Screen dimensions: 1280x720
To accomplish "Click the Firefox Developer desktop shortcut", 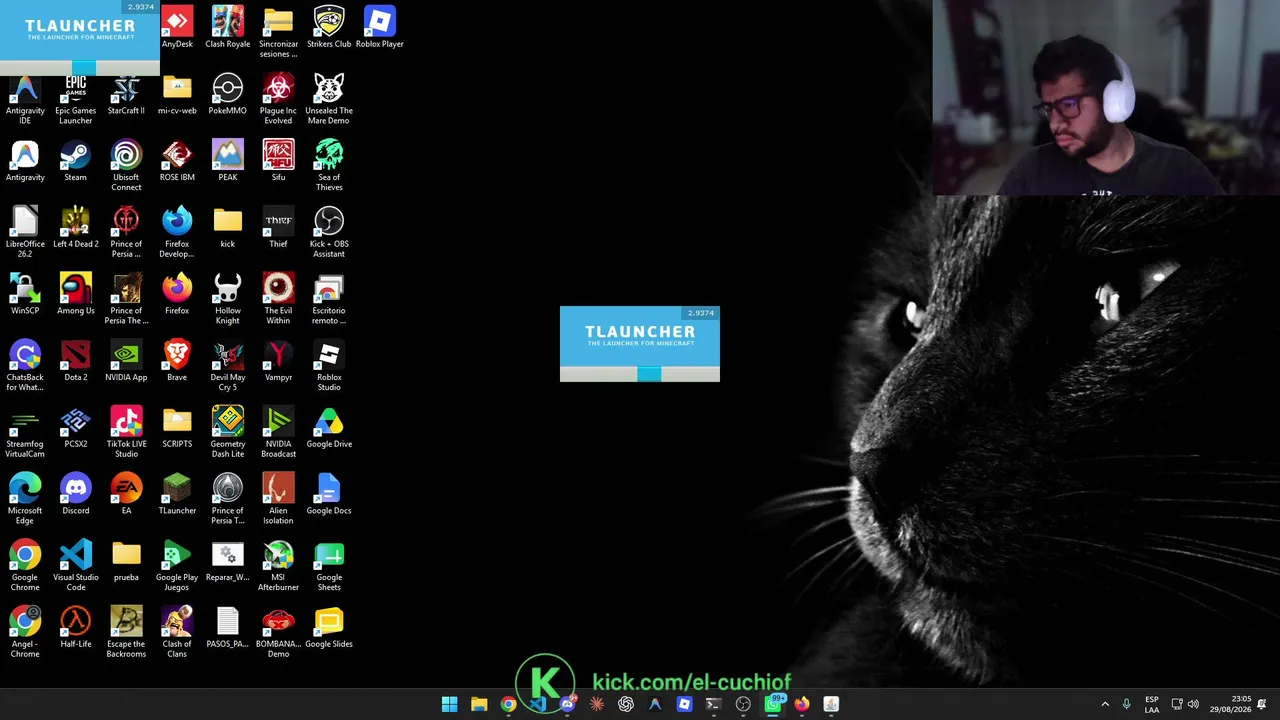I will 177,233.
